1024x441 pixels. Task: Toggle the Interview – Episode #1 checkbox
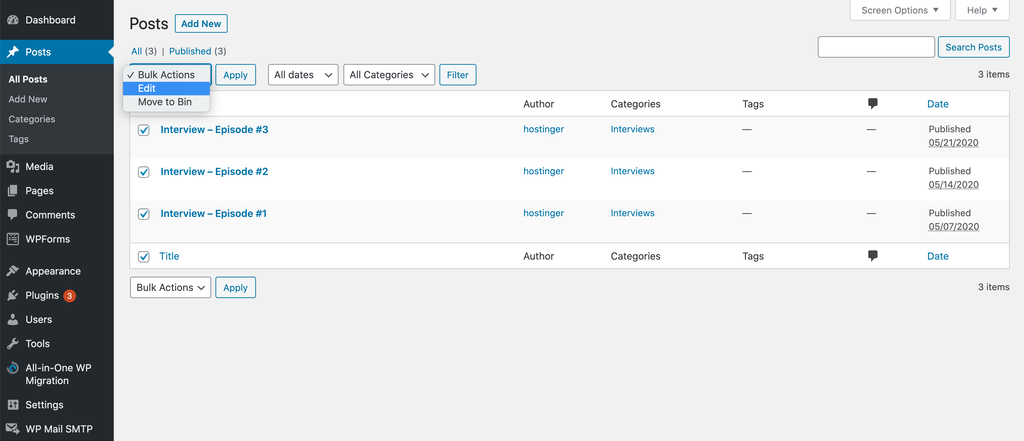144,214
